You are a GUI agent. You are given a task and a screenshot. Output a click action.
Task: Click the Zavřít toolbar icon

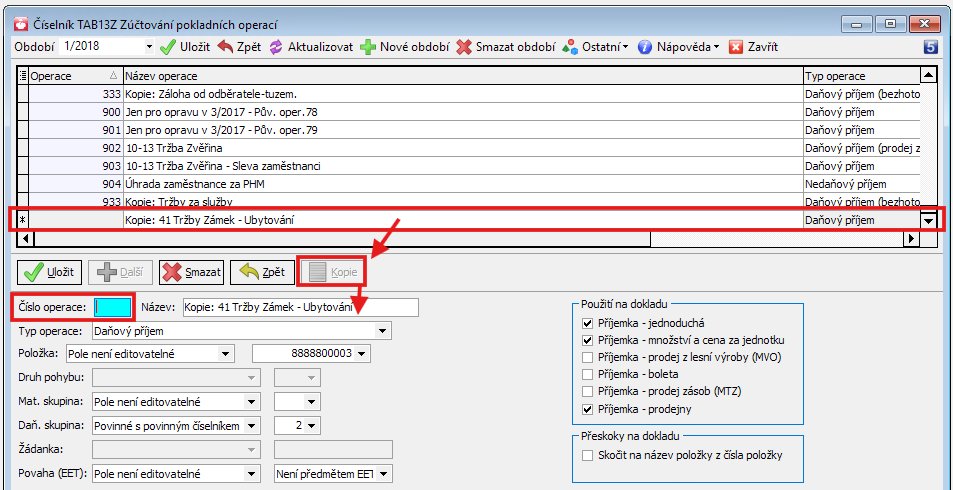[736, 47]
